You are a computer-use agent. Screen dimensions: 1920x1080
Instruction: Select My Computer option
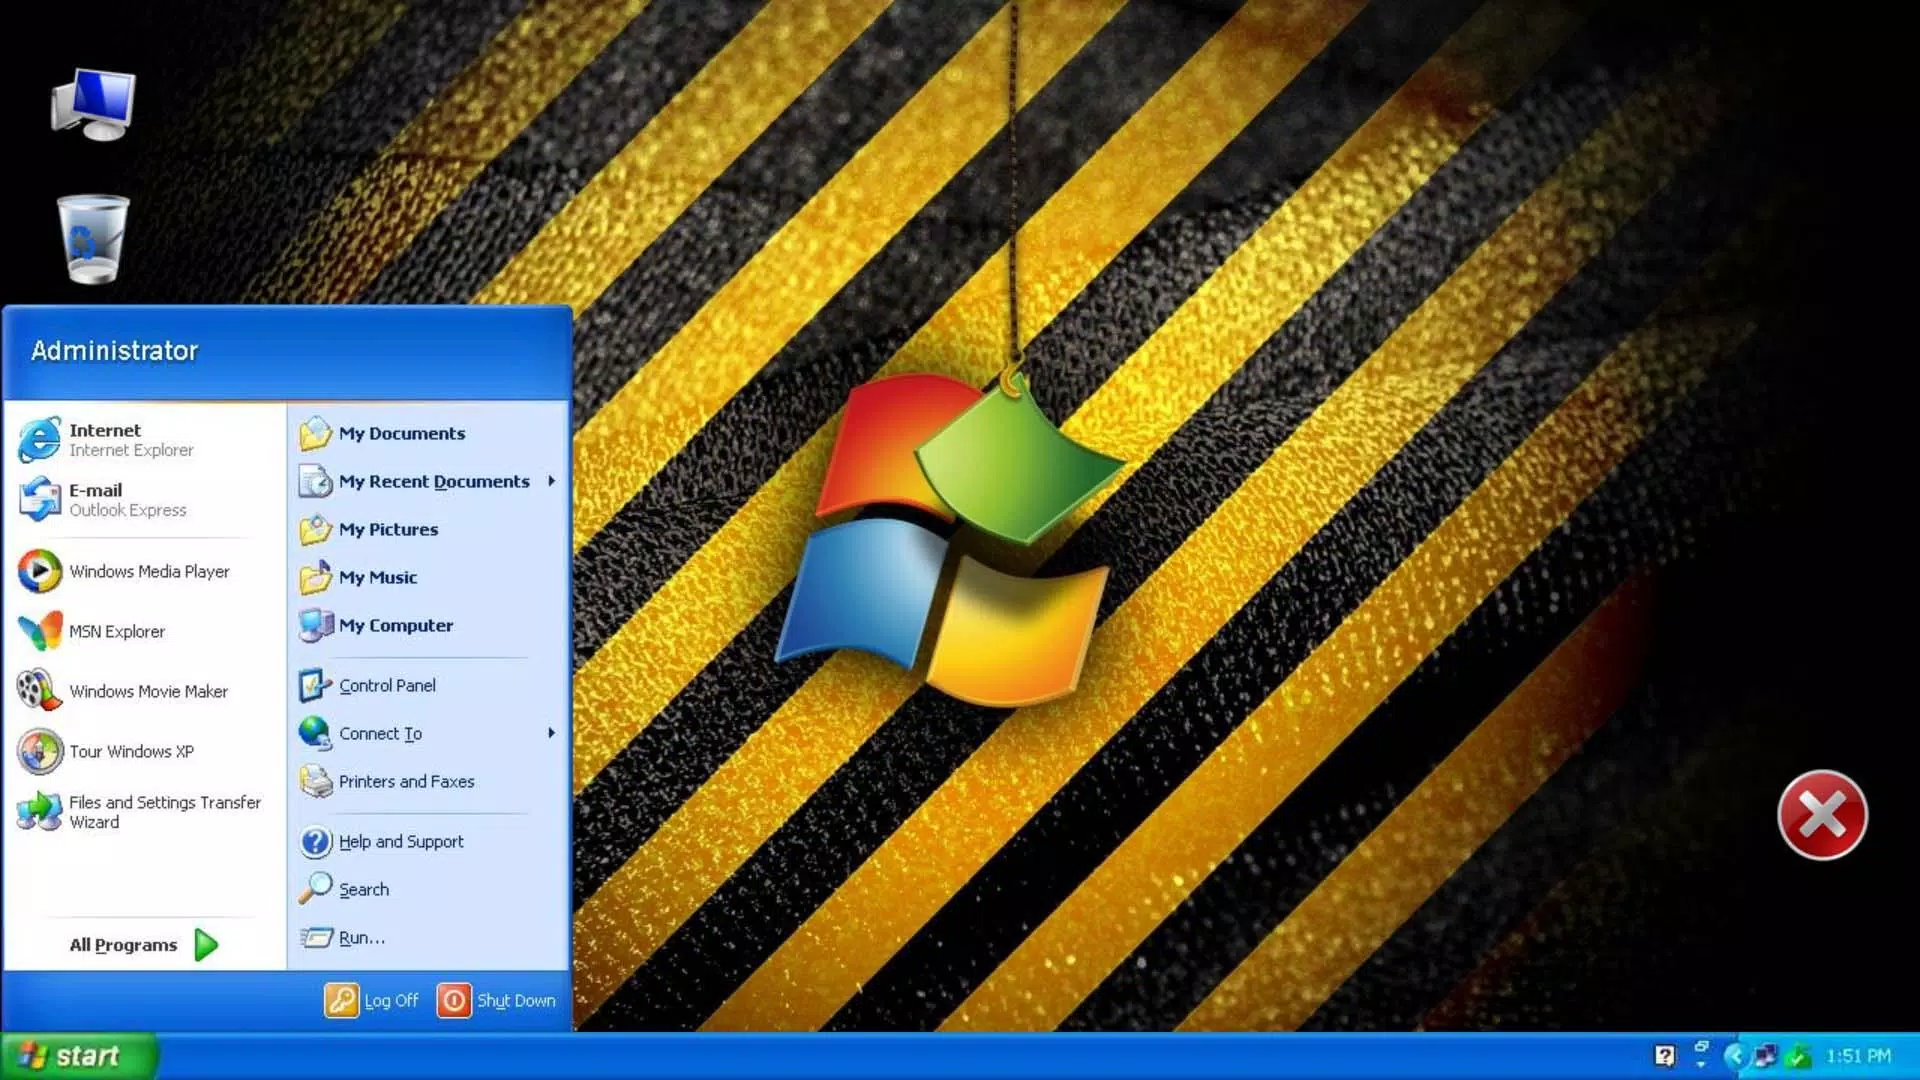coord(396,624)
